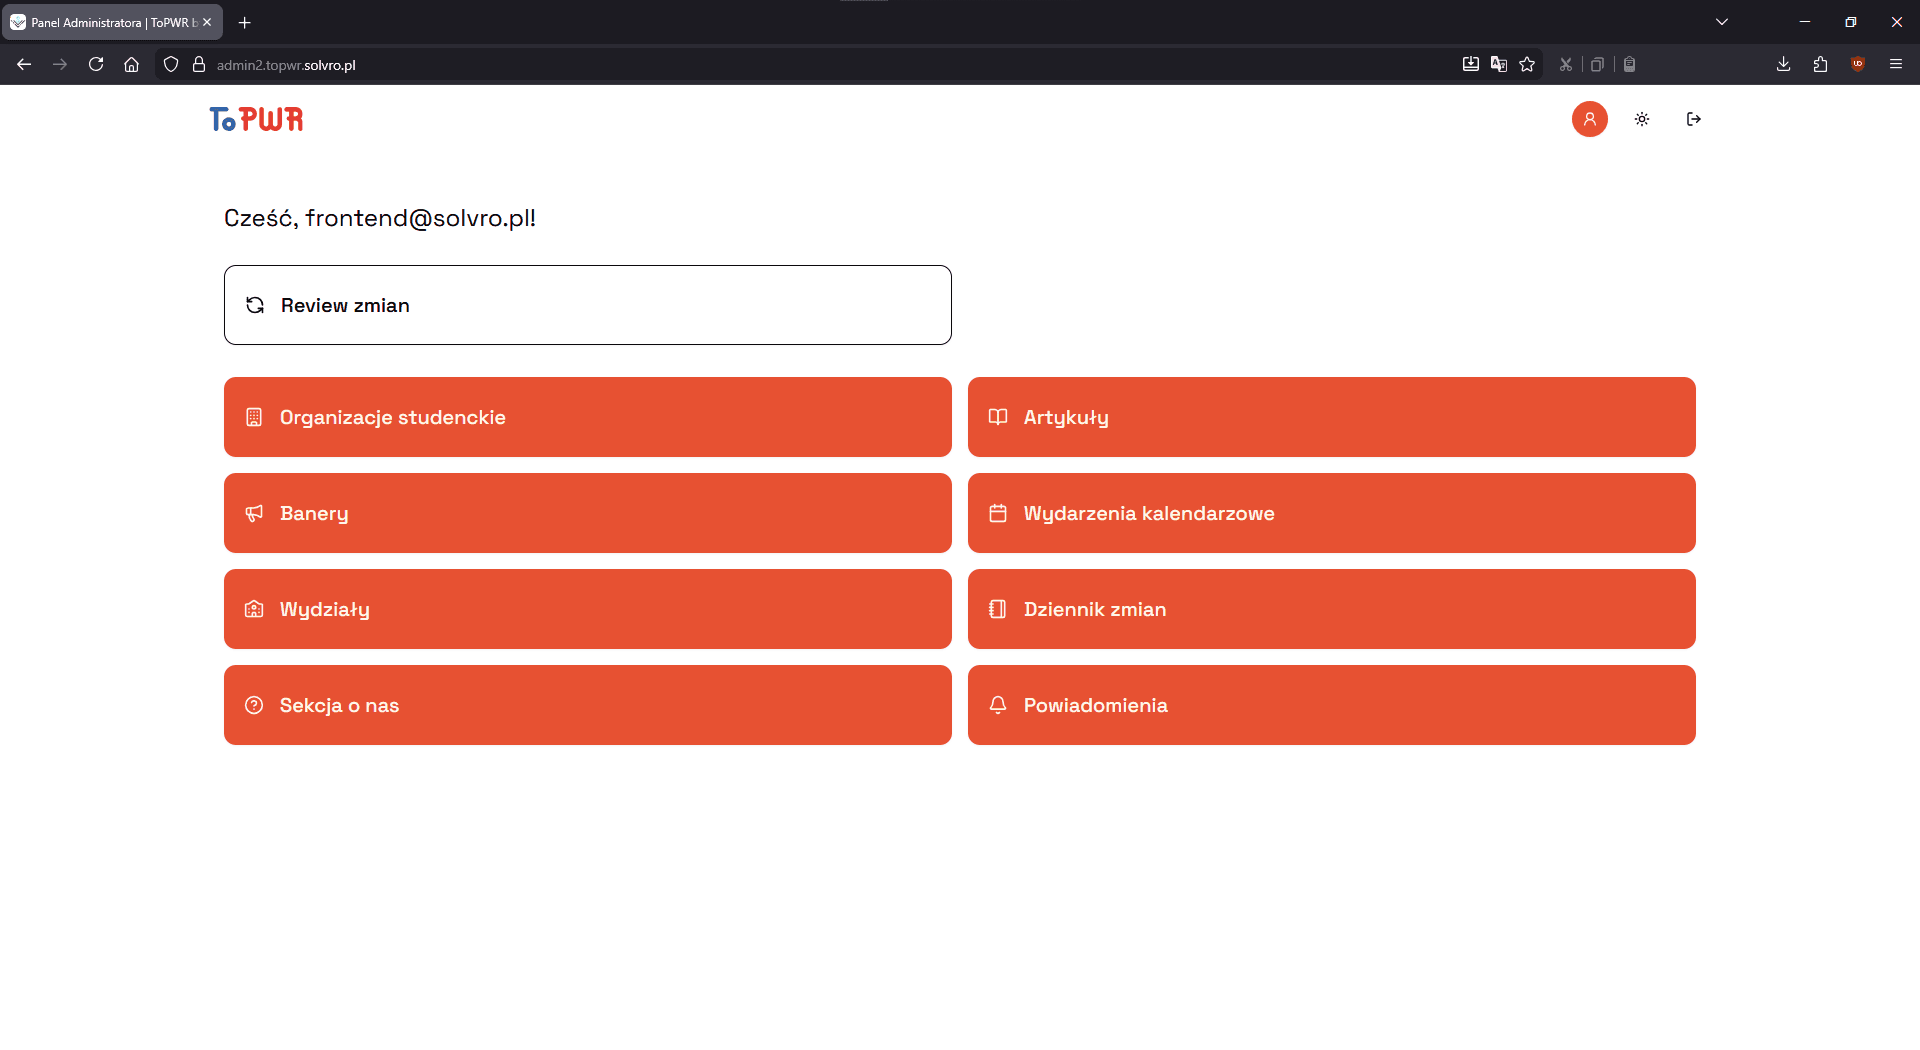Open the user profile avatar icon

point(1590,119)
